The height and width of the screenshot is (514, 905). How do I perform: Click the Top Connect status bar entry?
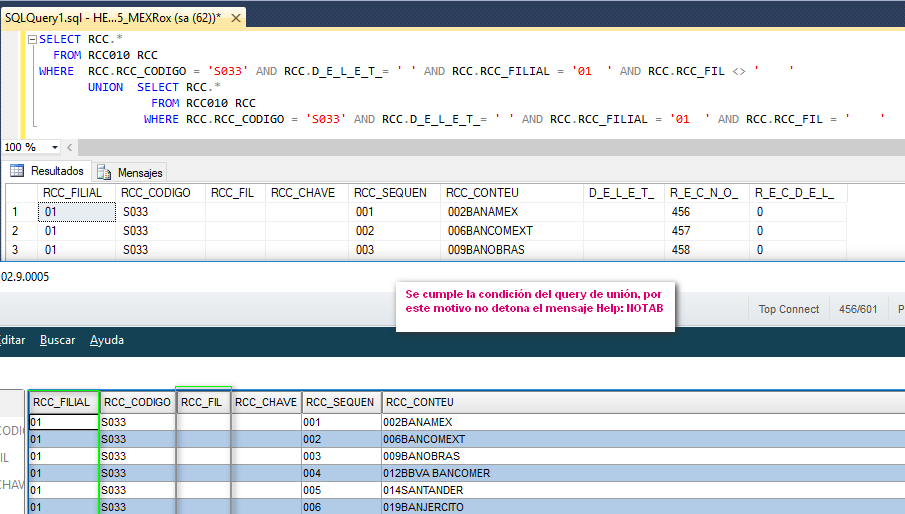point(788,309)
